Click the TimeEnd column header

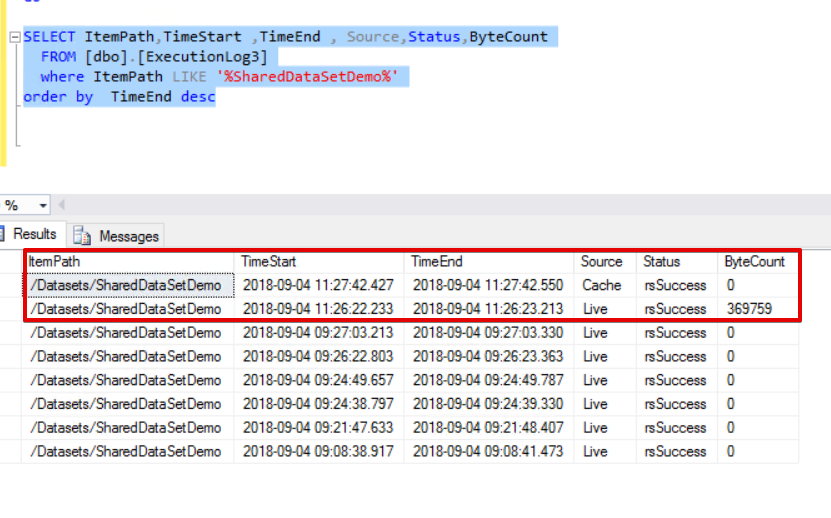pyautogui.click(x=489, y=261)
